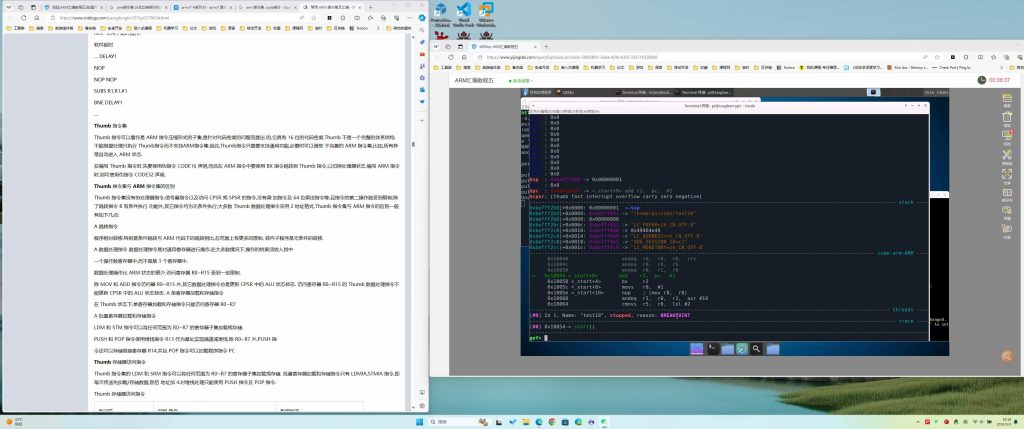Image resolution: width=1024 pixels, height=429 pixels.
Task: Open Copilot icon in left browser corner
Action: pos(420,18)
